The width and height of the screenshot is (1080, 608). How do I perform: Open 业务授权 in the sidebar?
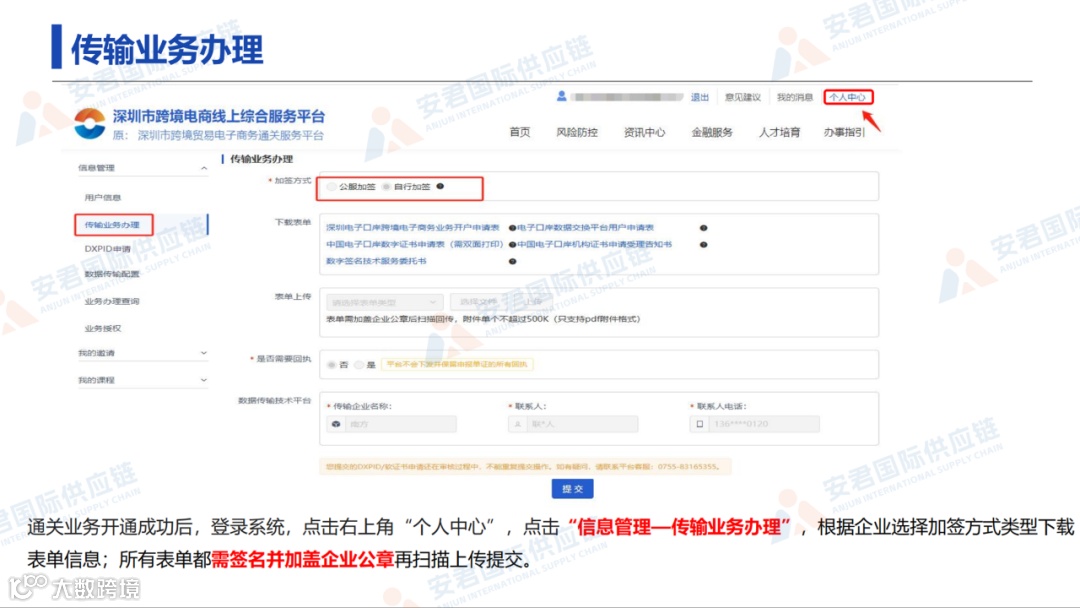[x=103, y=328]
